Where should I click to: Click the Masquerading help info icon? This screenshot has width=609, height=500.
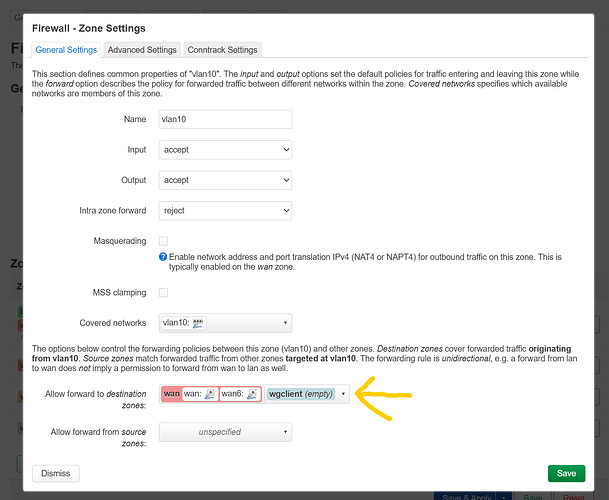(164, 258)
